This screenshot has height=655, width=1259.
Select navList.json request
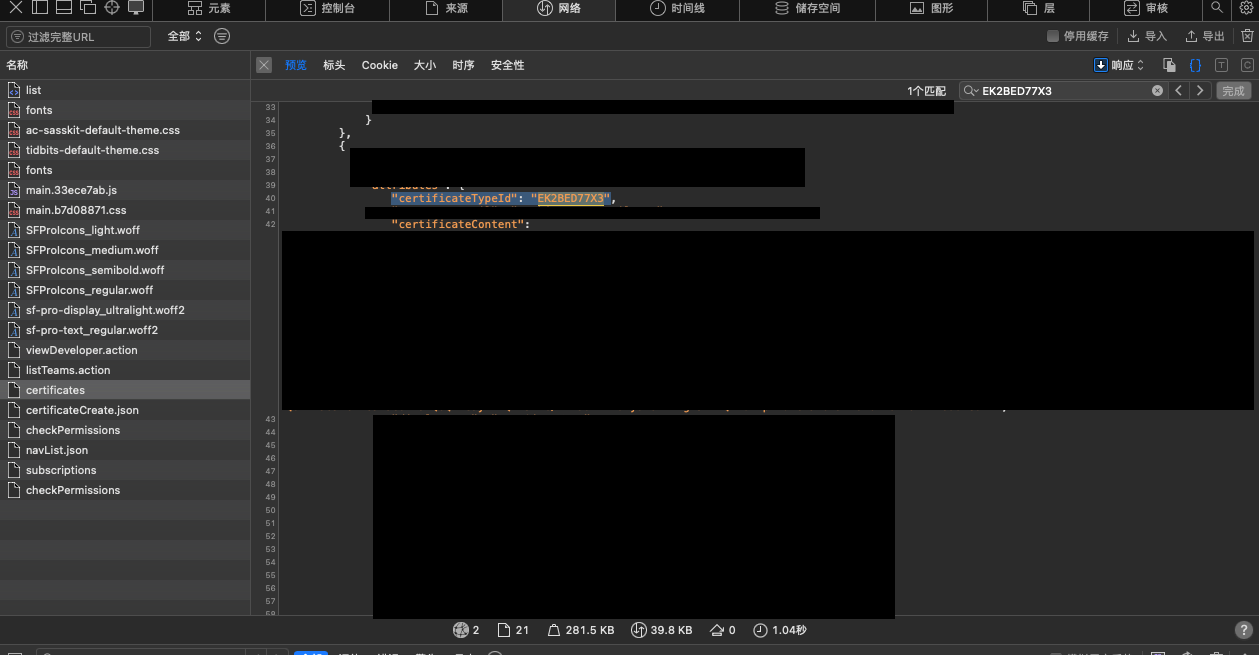pyautogui.click(x=125, y=450)
